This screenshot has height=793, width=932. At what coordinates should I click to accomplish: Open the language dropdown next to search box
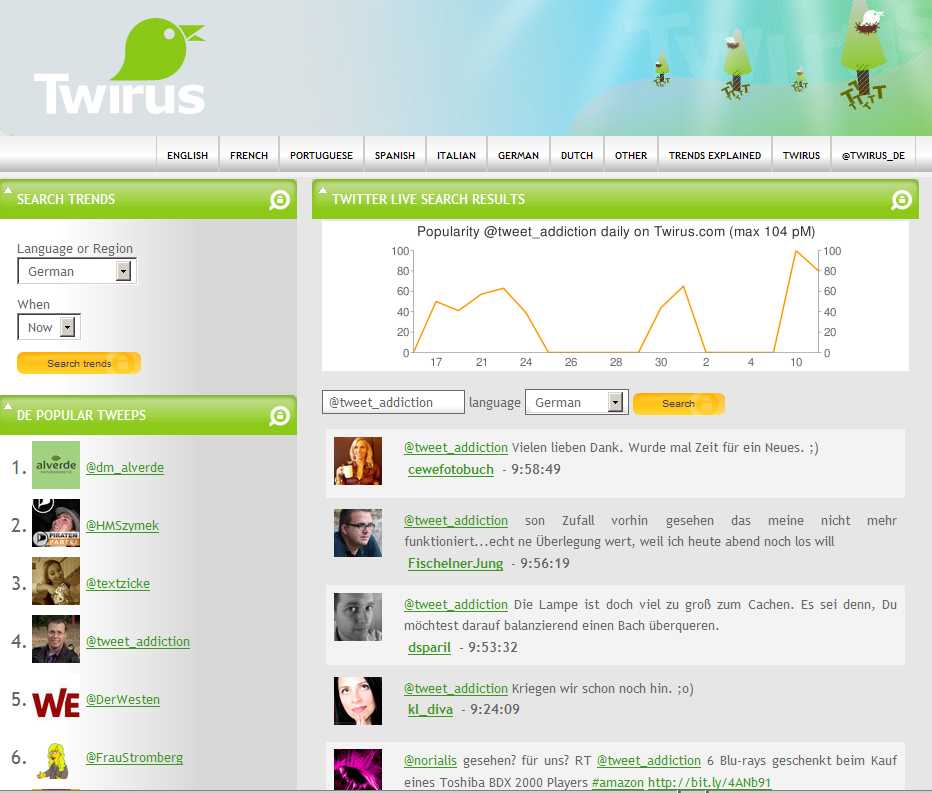(577, 402)
